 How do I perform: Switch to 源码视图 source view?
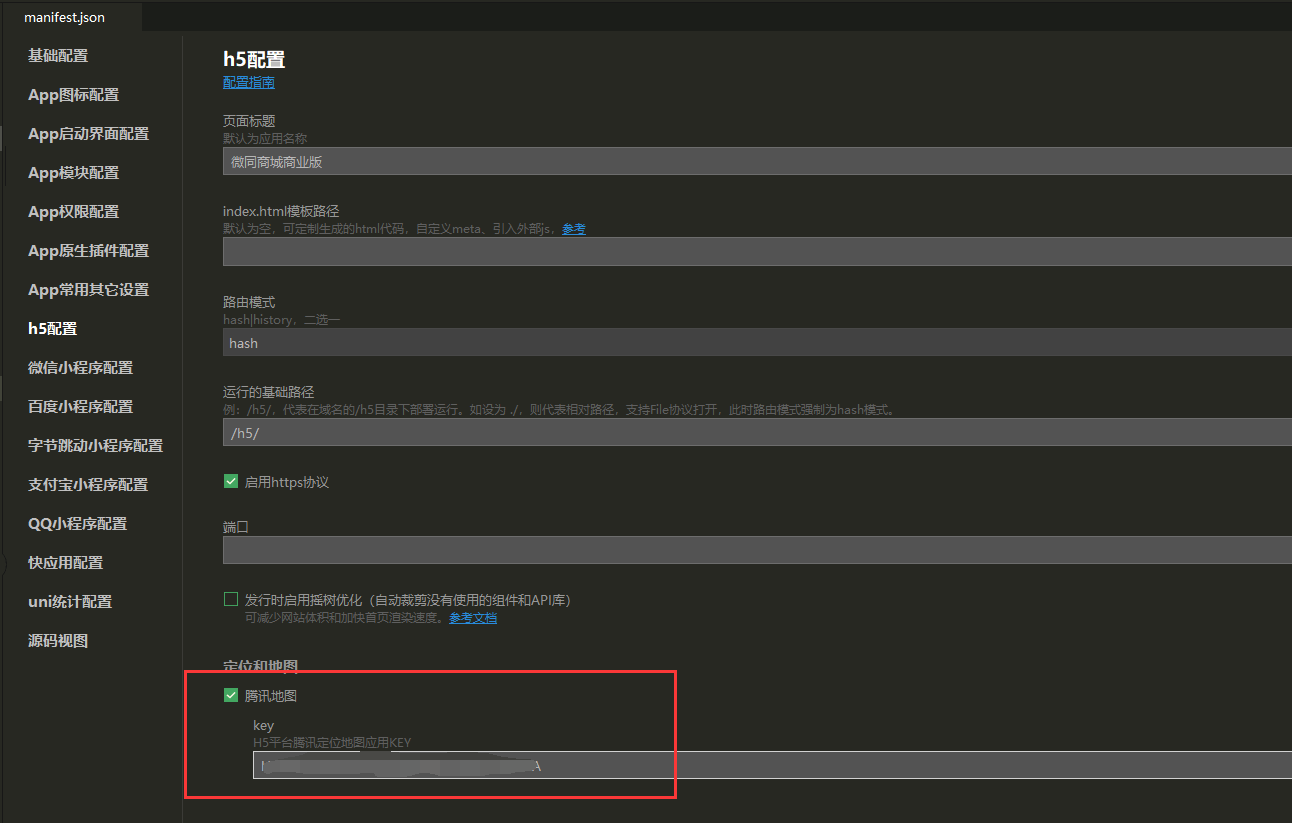[58, 641]
